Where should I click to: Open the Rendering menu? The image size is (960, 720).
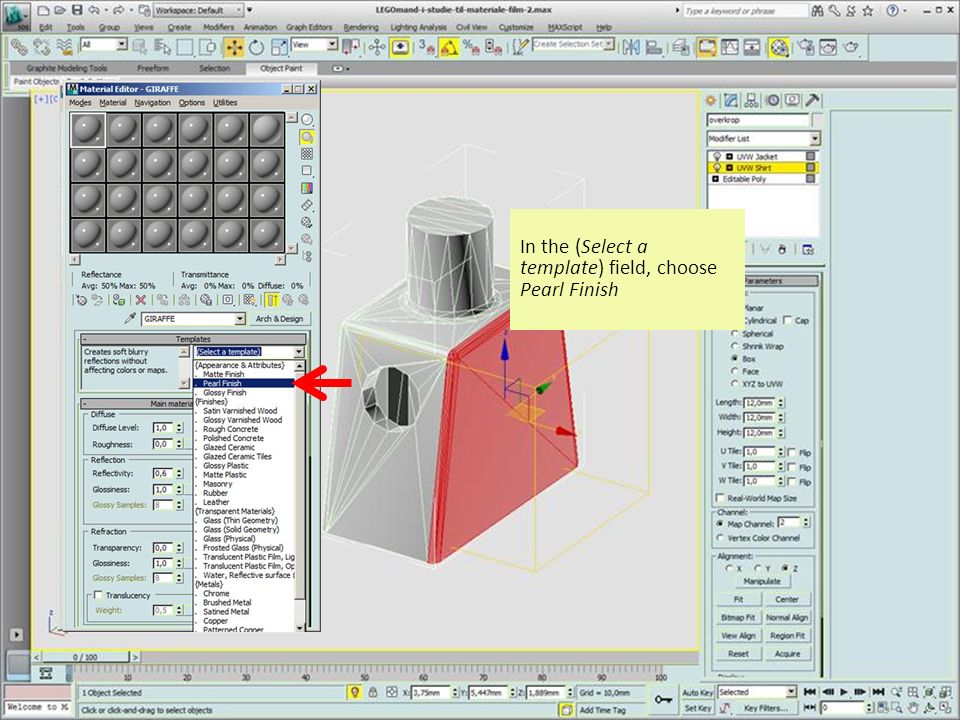point(361,27)
